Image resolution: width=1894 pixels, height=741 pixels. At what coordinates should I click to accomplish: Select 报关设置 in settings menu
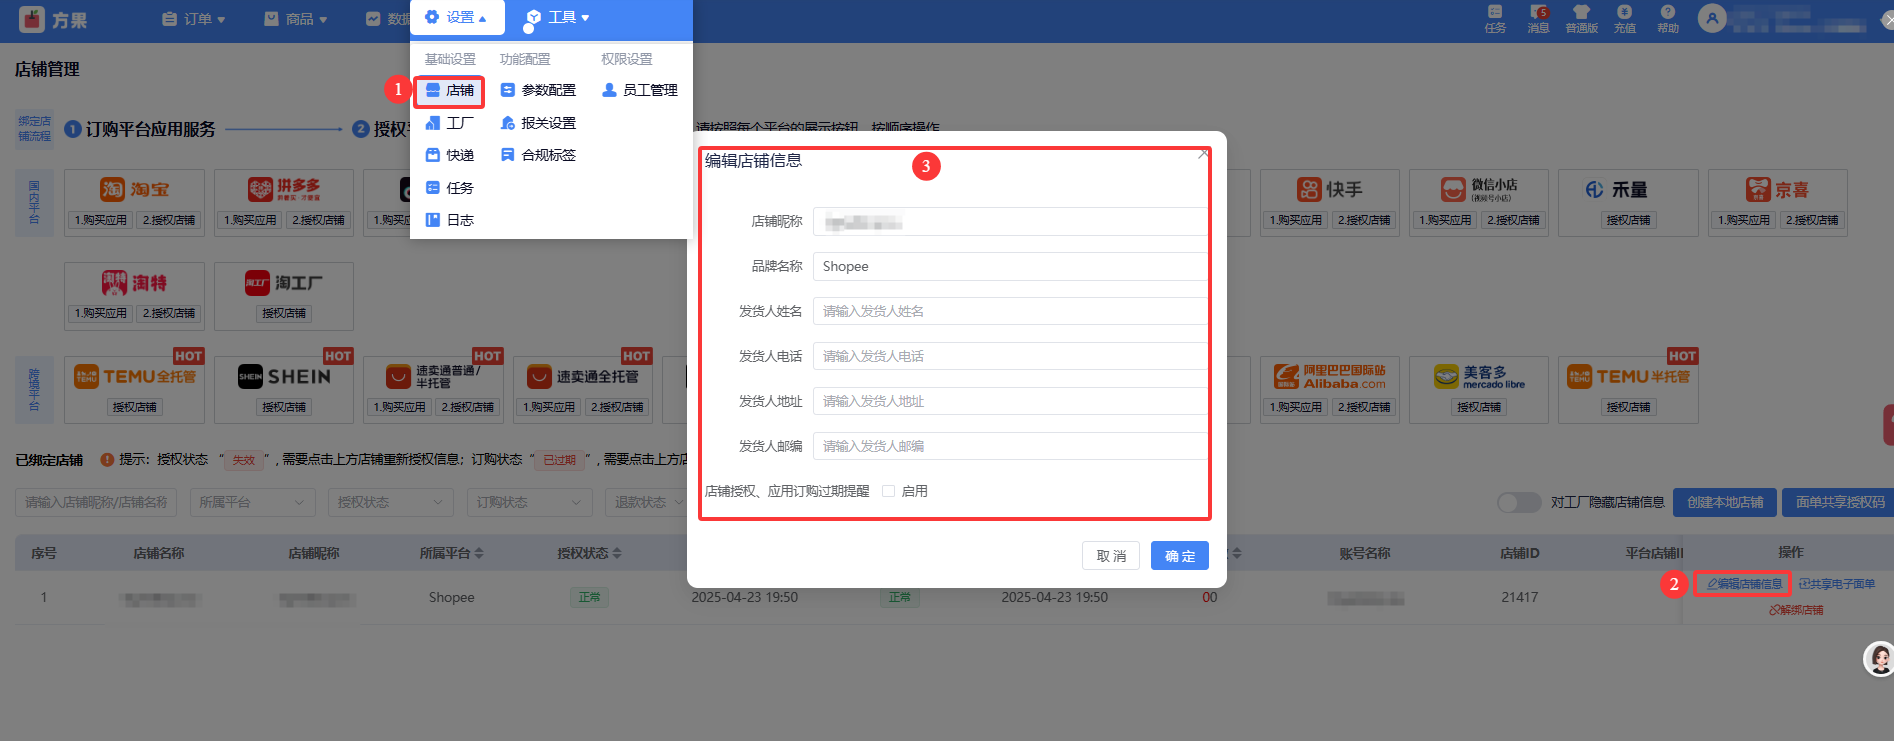(x=538, y=123)
